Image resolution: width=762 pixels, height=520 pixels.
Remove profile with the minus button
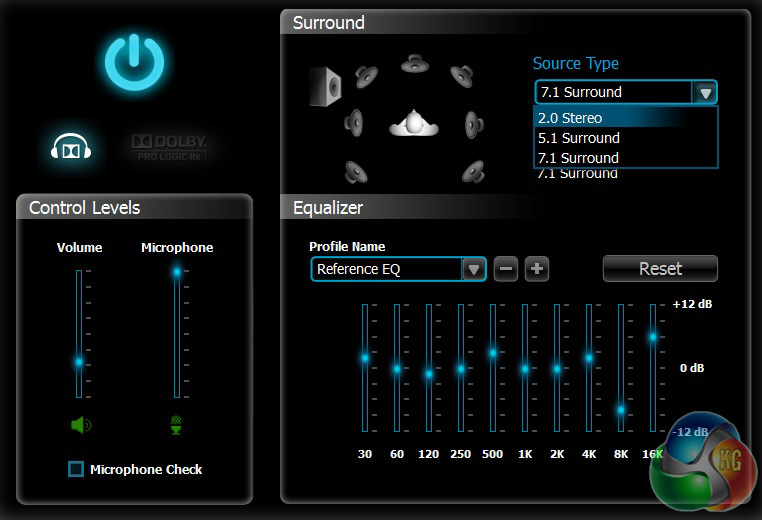505,269
